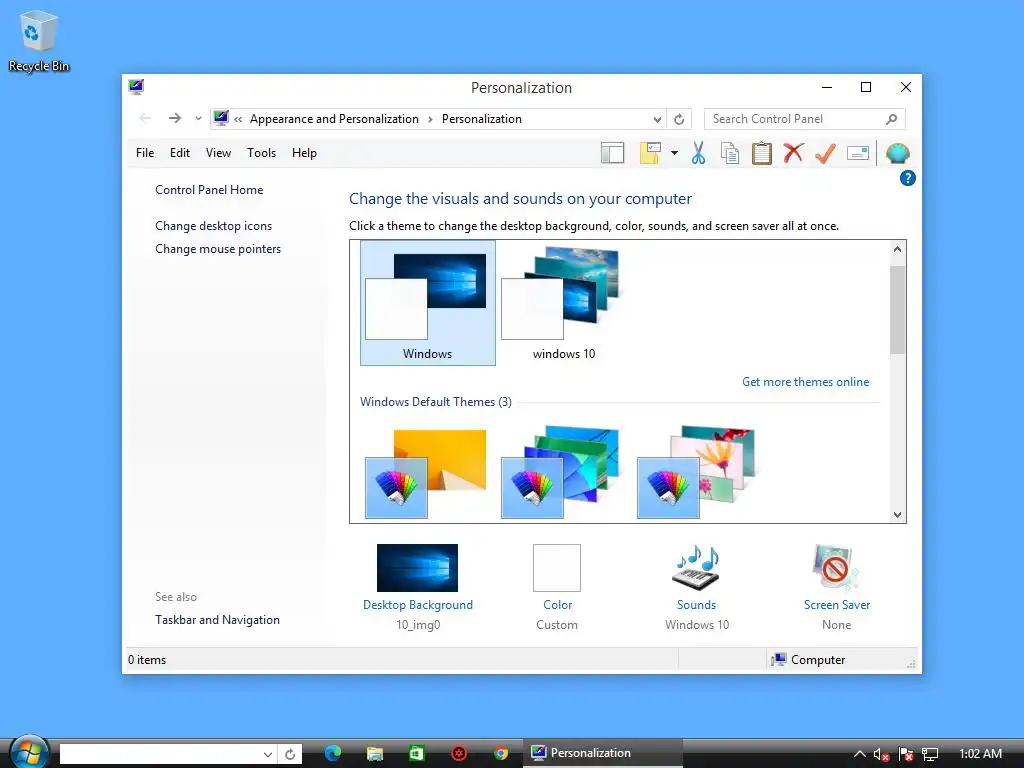Show hidden tray icons chevron

pos(860,754)
